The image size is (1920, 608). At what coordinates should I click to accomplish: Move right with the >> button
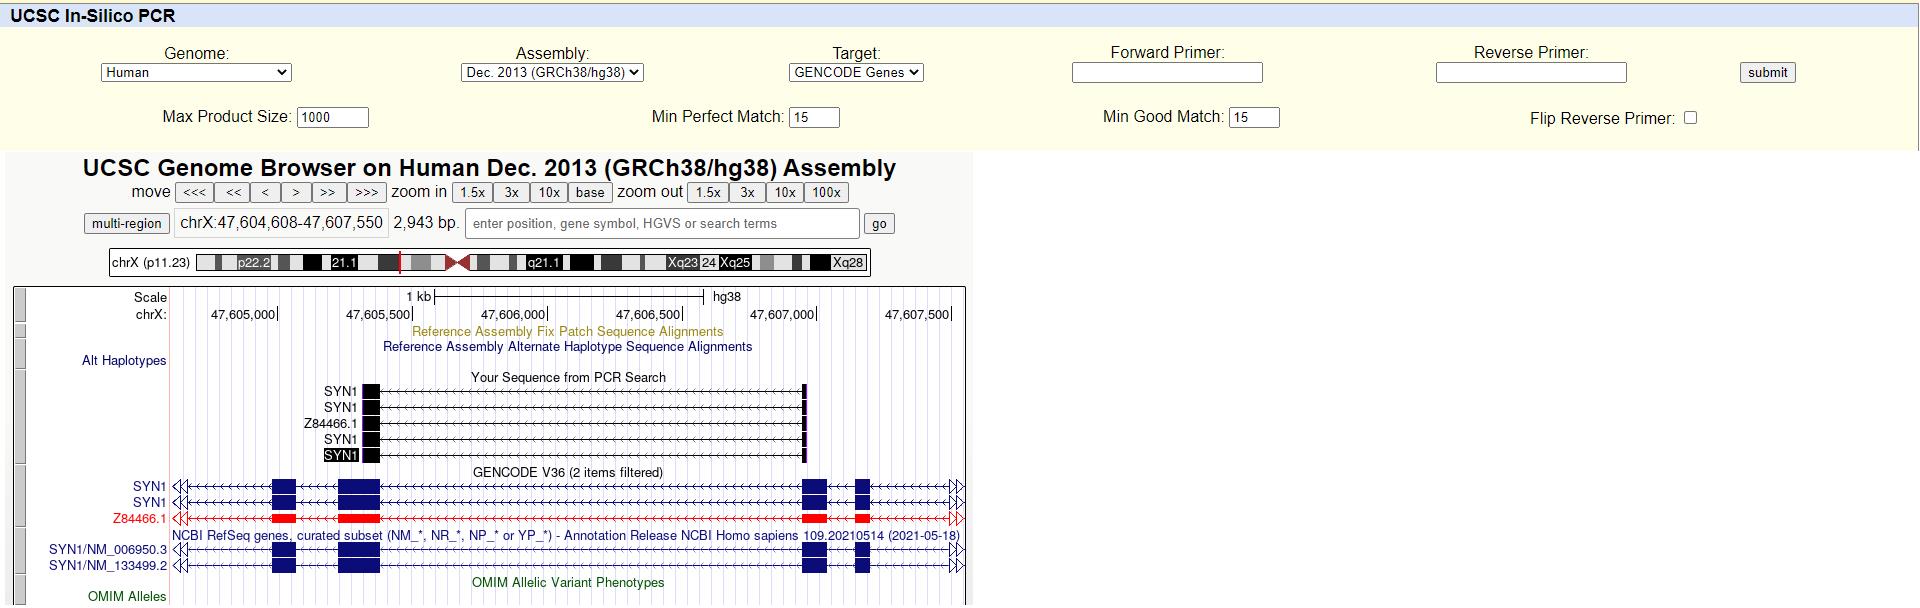[327, 193]
